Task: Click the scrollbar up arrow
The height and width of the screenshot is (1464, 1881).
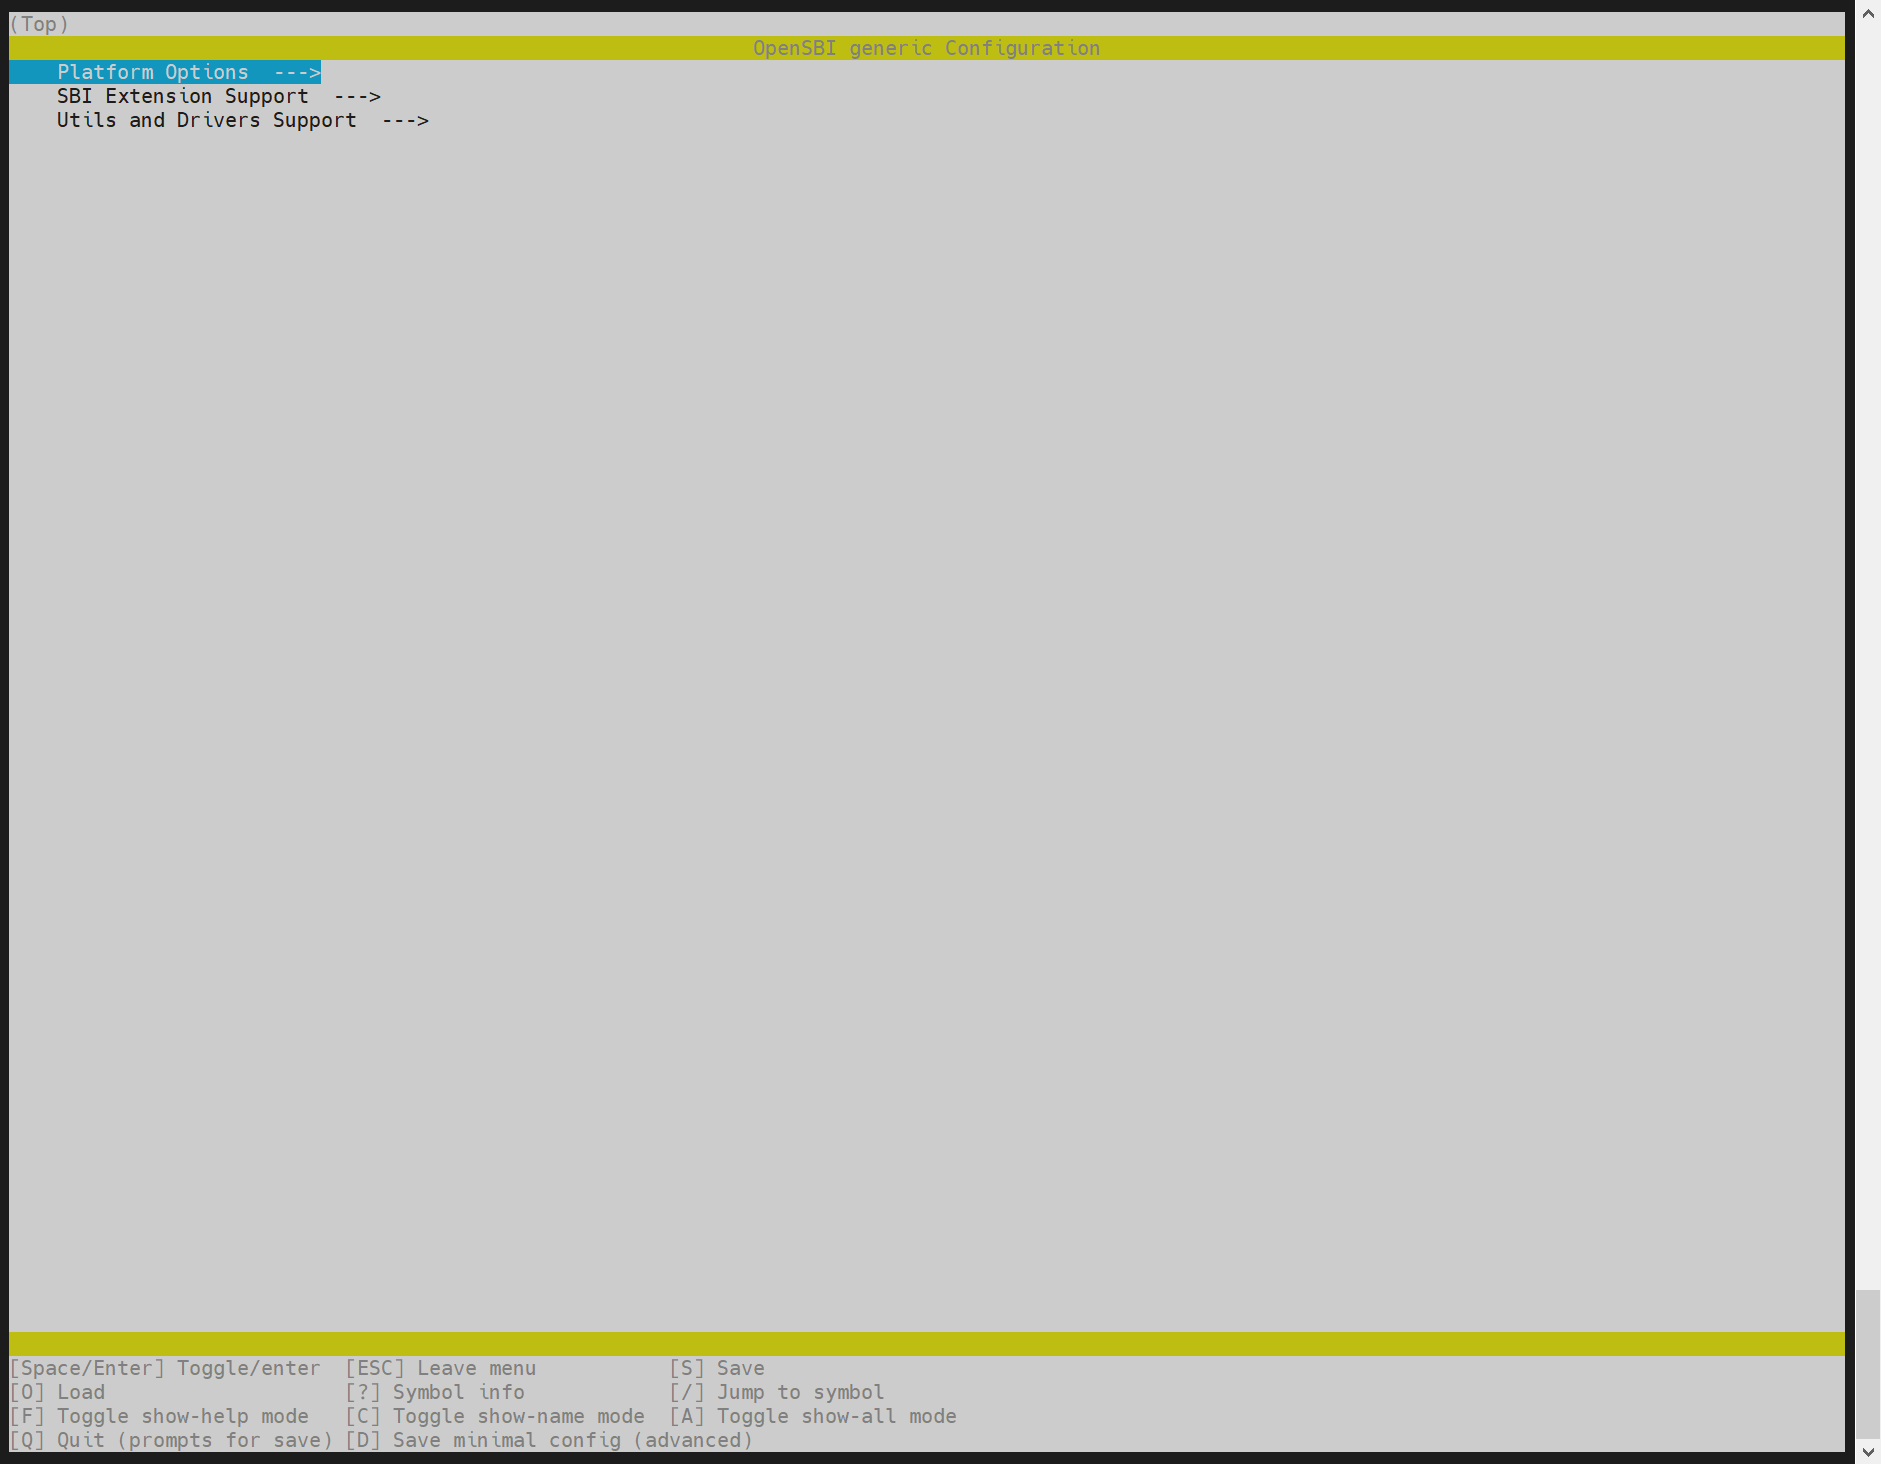Action: click(1867, 14)
